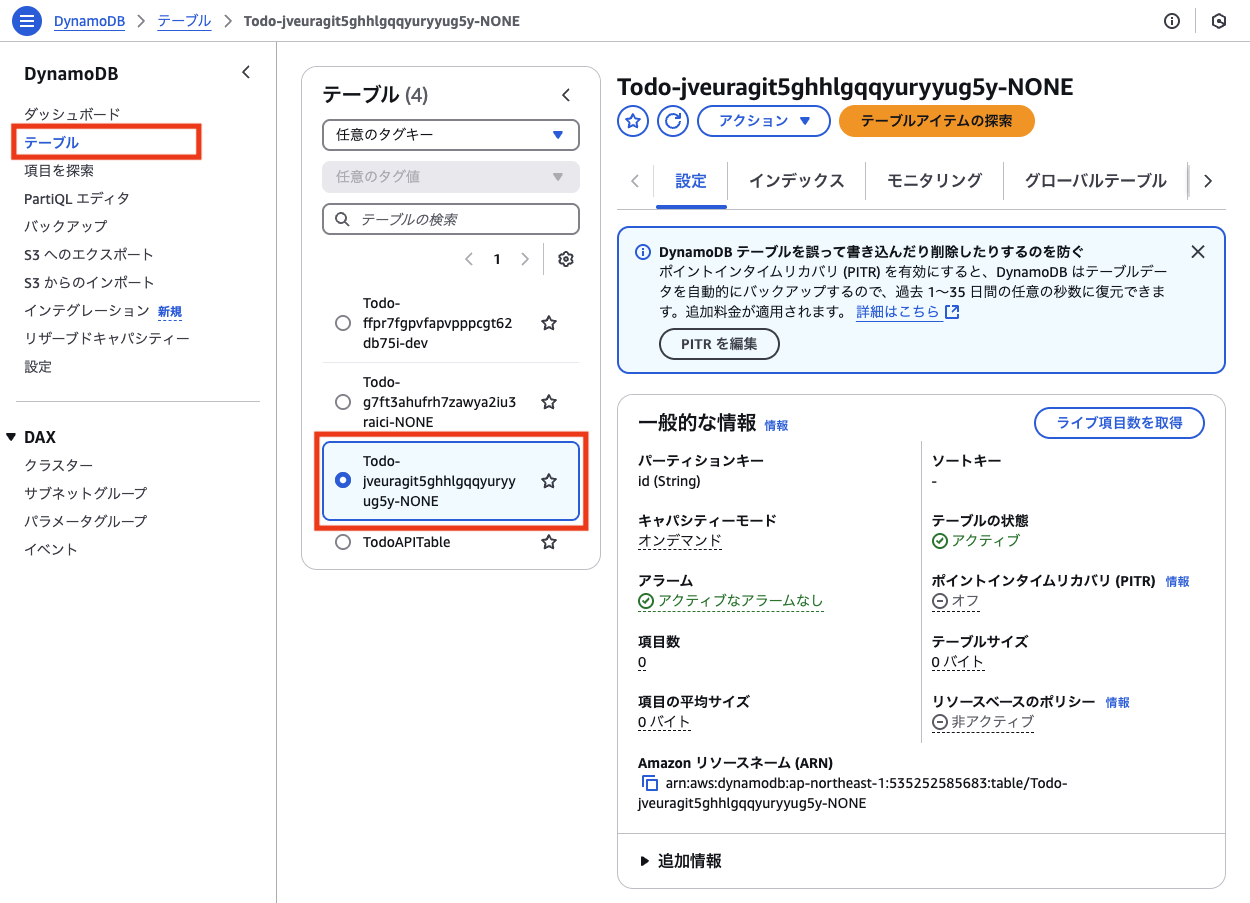Open DAX クラスター in the sidebar
1250x903 pixels.
pos(59,465)
